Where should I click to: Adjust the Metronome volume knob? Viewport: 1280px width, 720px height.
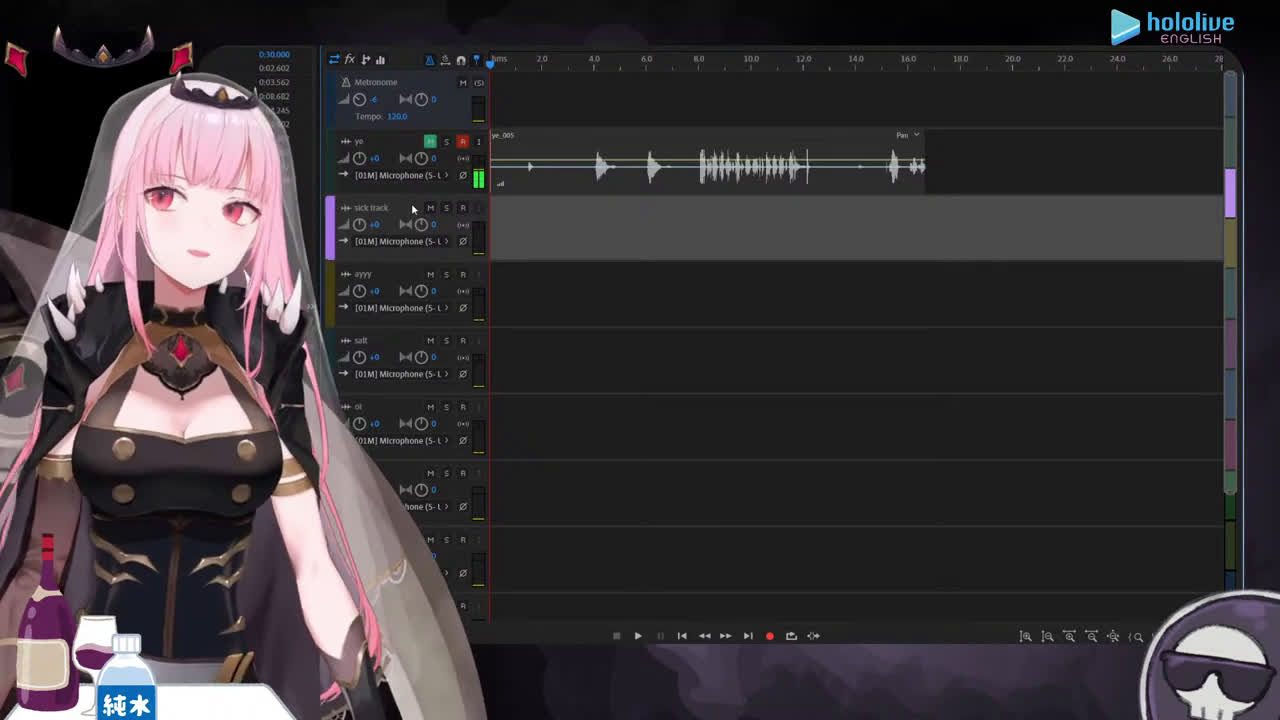click(359, 99)
